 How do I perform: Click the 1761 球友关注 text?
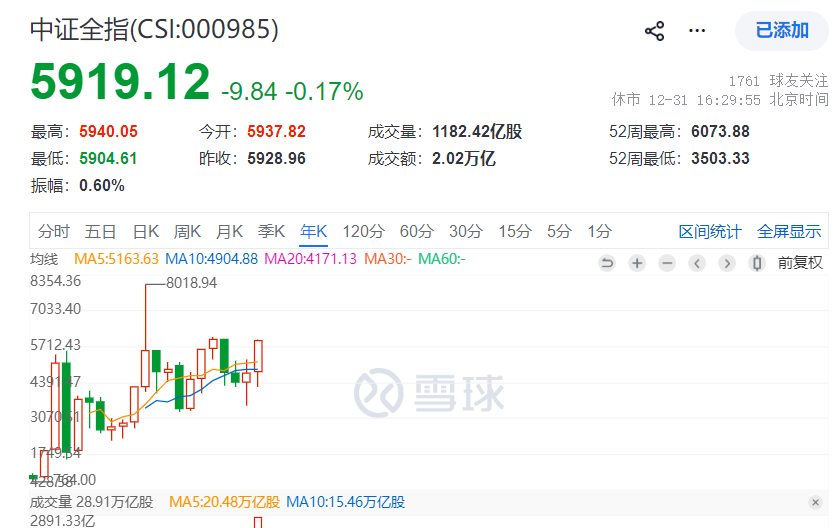pyautogui.click(x=778, y=81)
